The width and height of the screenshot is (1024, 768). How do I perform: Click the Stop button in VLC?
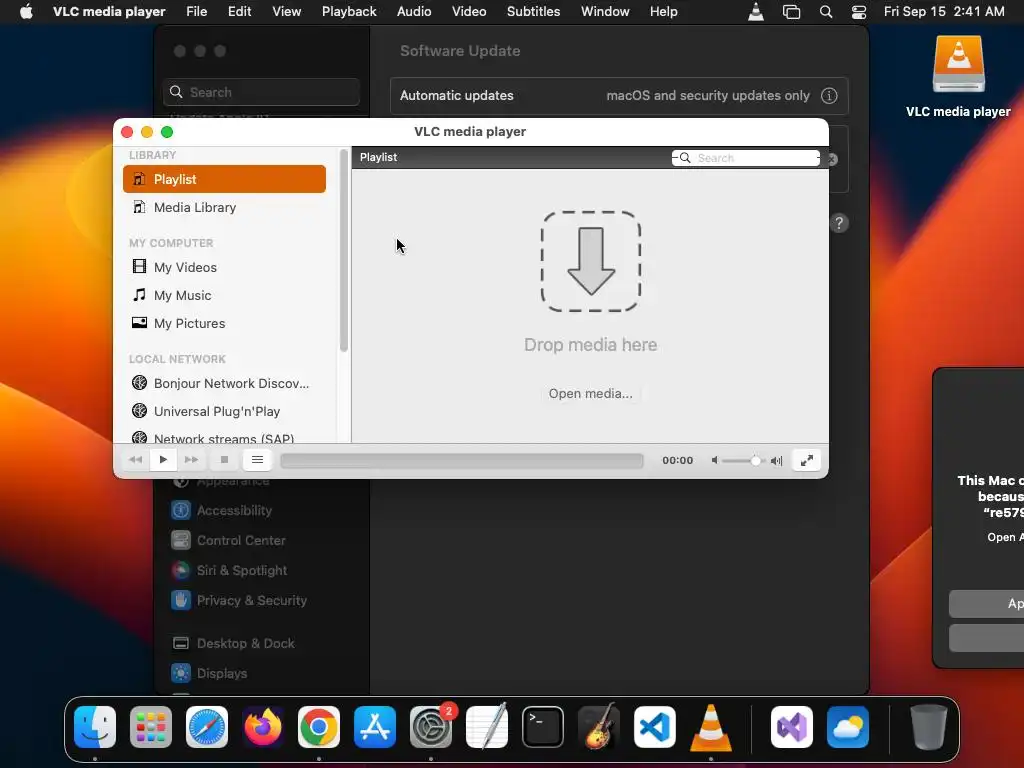[224, 460]
